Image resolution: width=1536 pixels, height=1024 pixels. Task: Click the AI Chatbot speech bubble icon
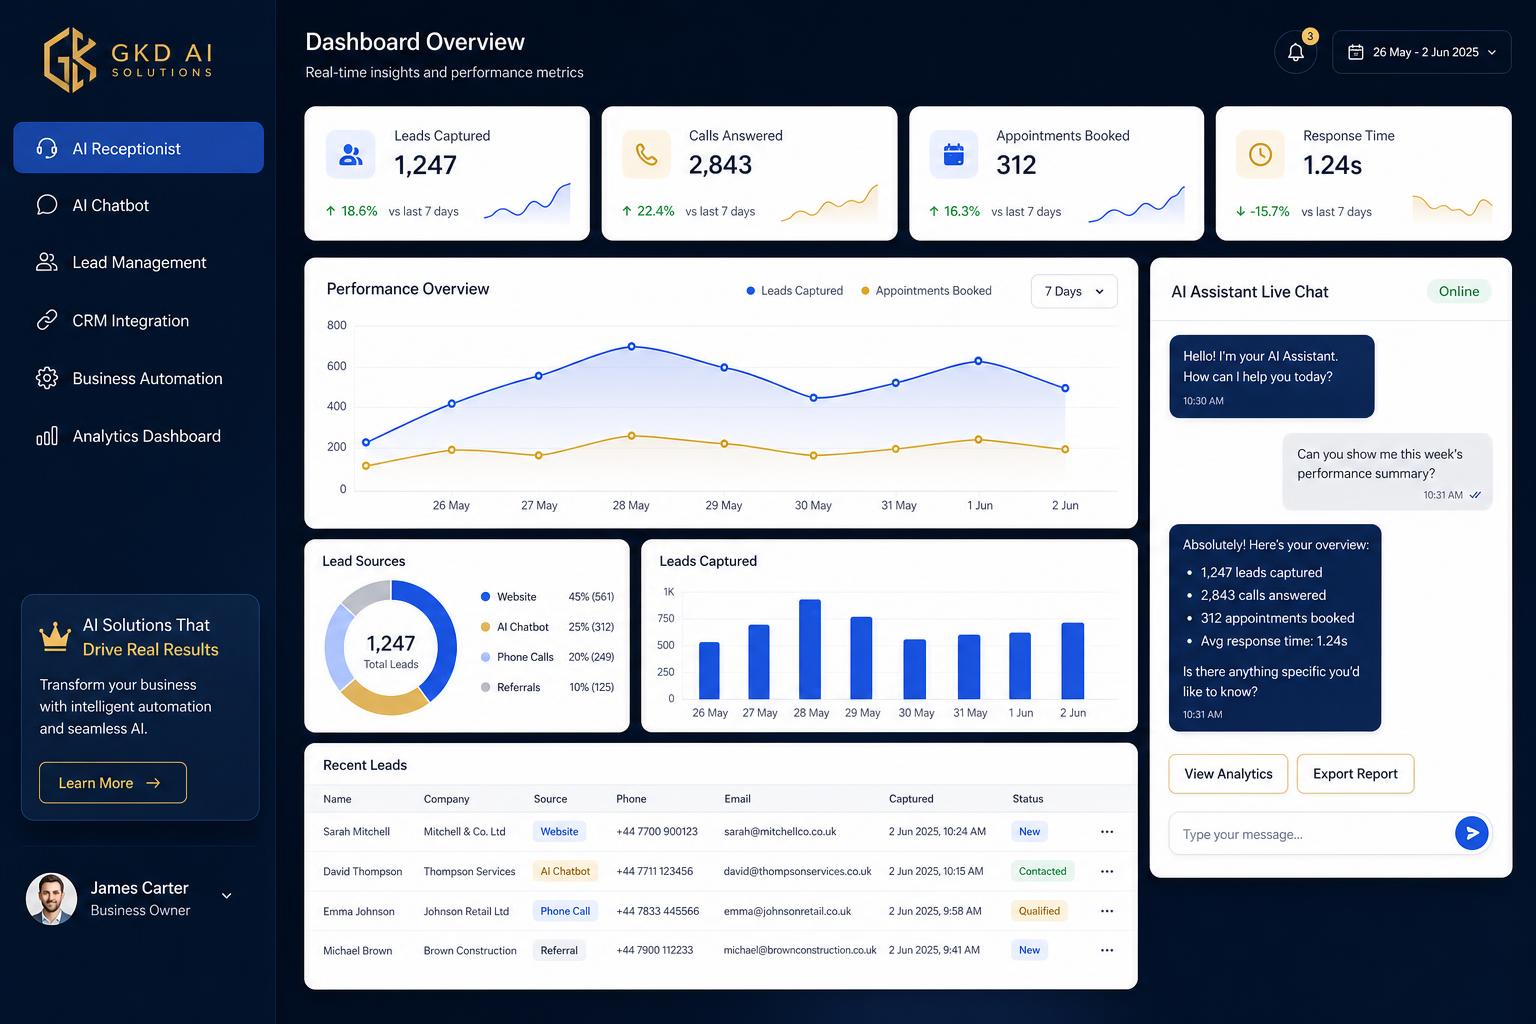[x=47, y=205]
